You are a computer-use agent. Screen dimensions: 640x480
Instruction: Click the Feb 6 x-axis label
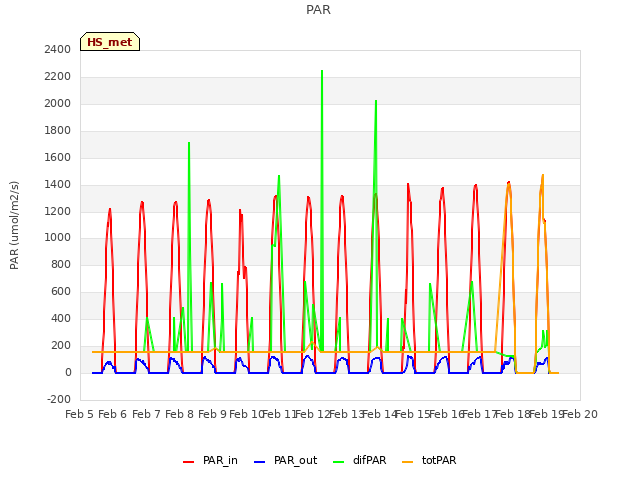113,414
